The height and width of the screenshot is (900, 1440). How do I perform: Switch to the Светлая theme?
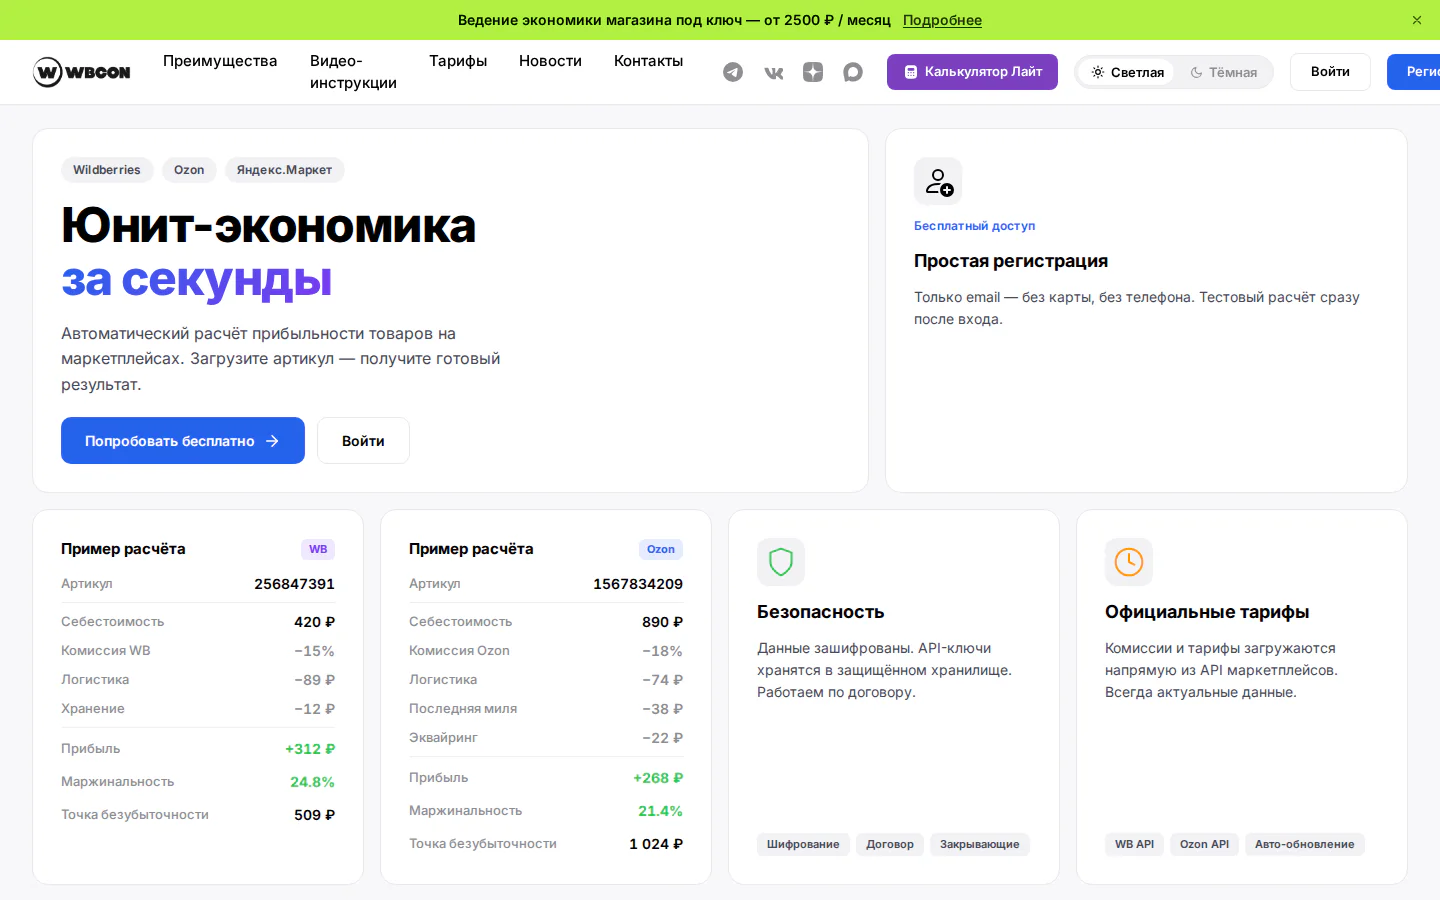[x=1127, y=72]
